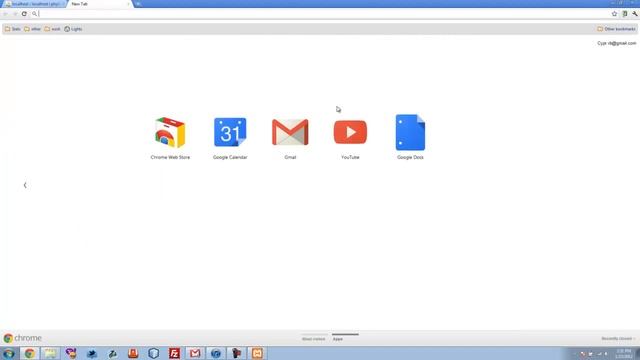Image resolution: width=640 pixels, height=360 pixels.
Task: Click the forward navigation arrow
Action: (15, 14)
